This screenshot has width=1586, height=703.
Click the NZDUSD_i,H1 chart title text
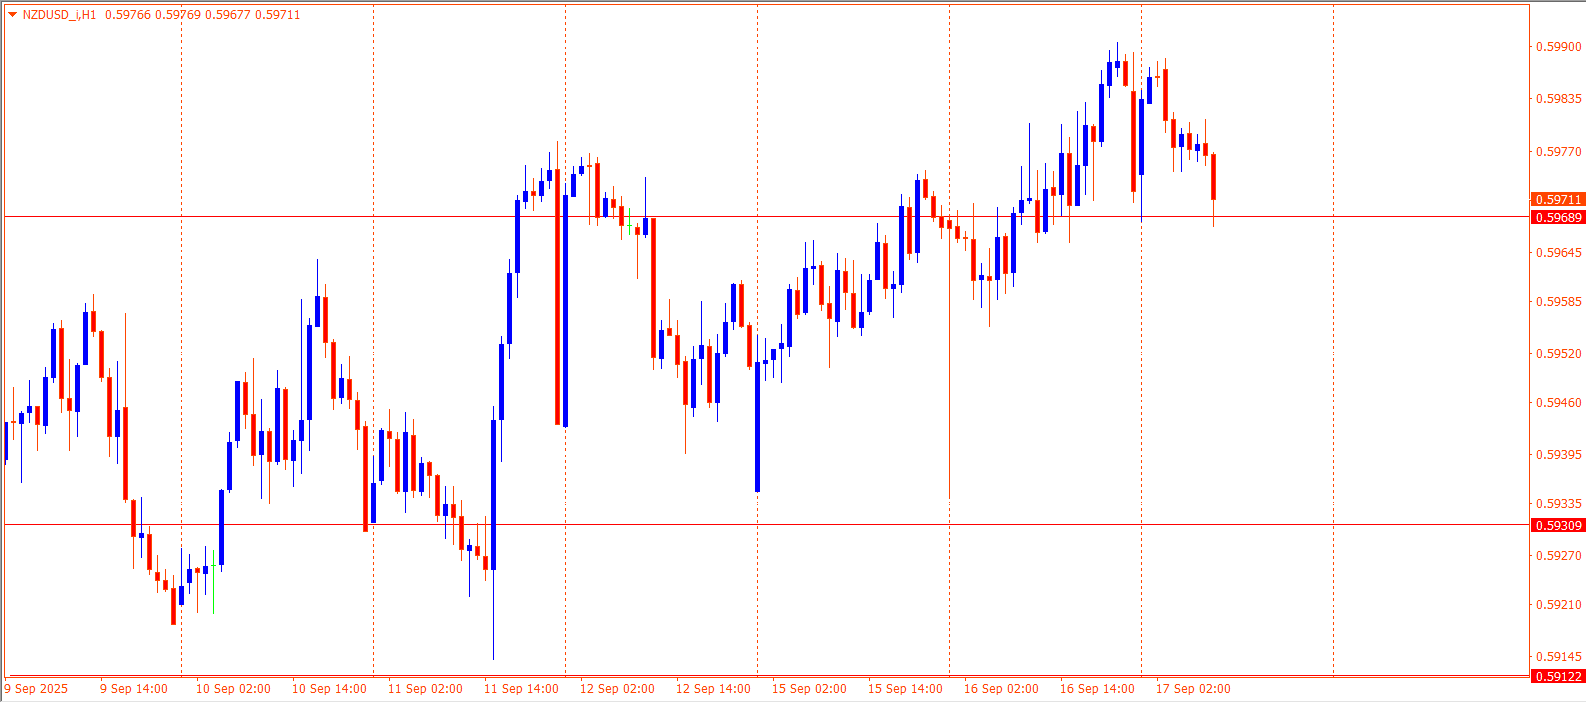[59, 15]
